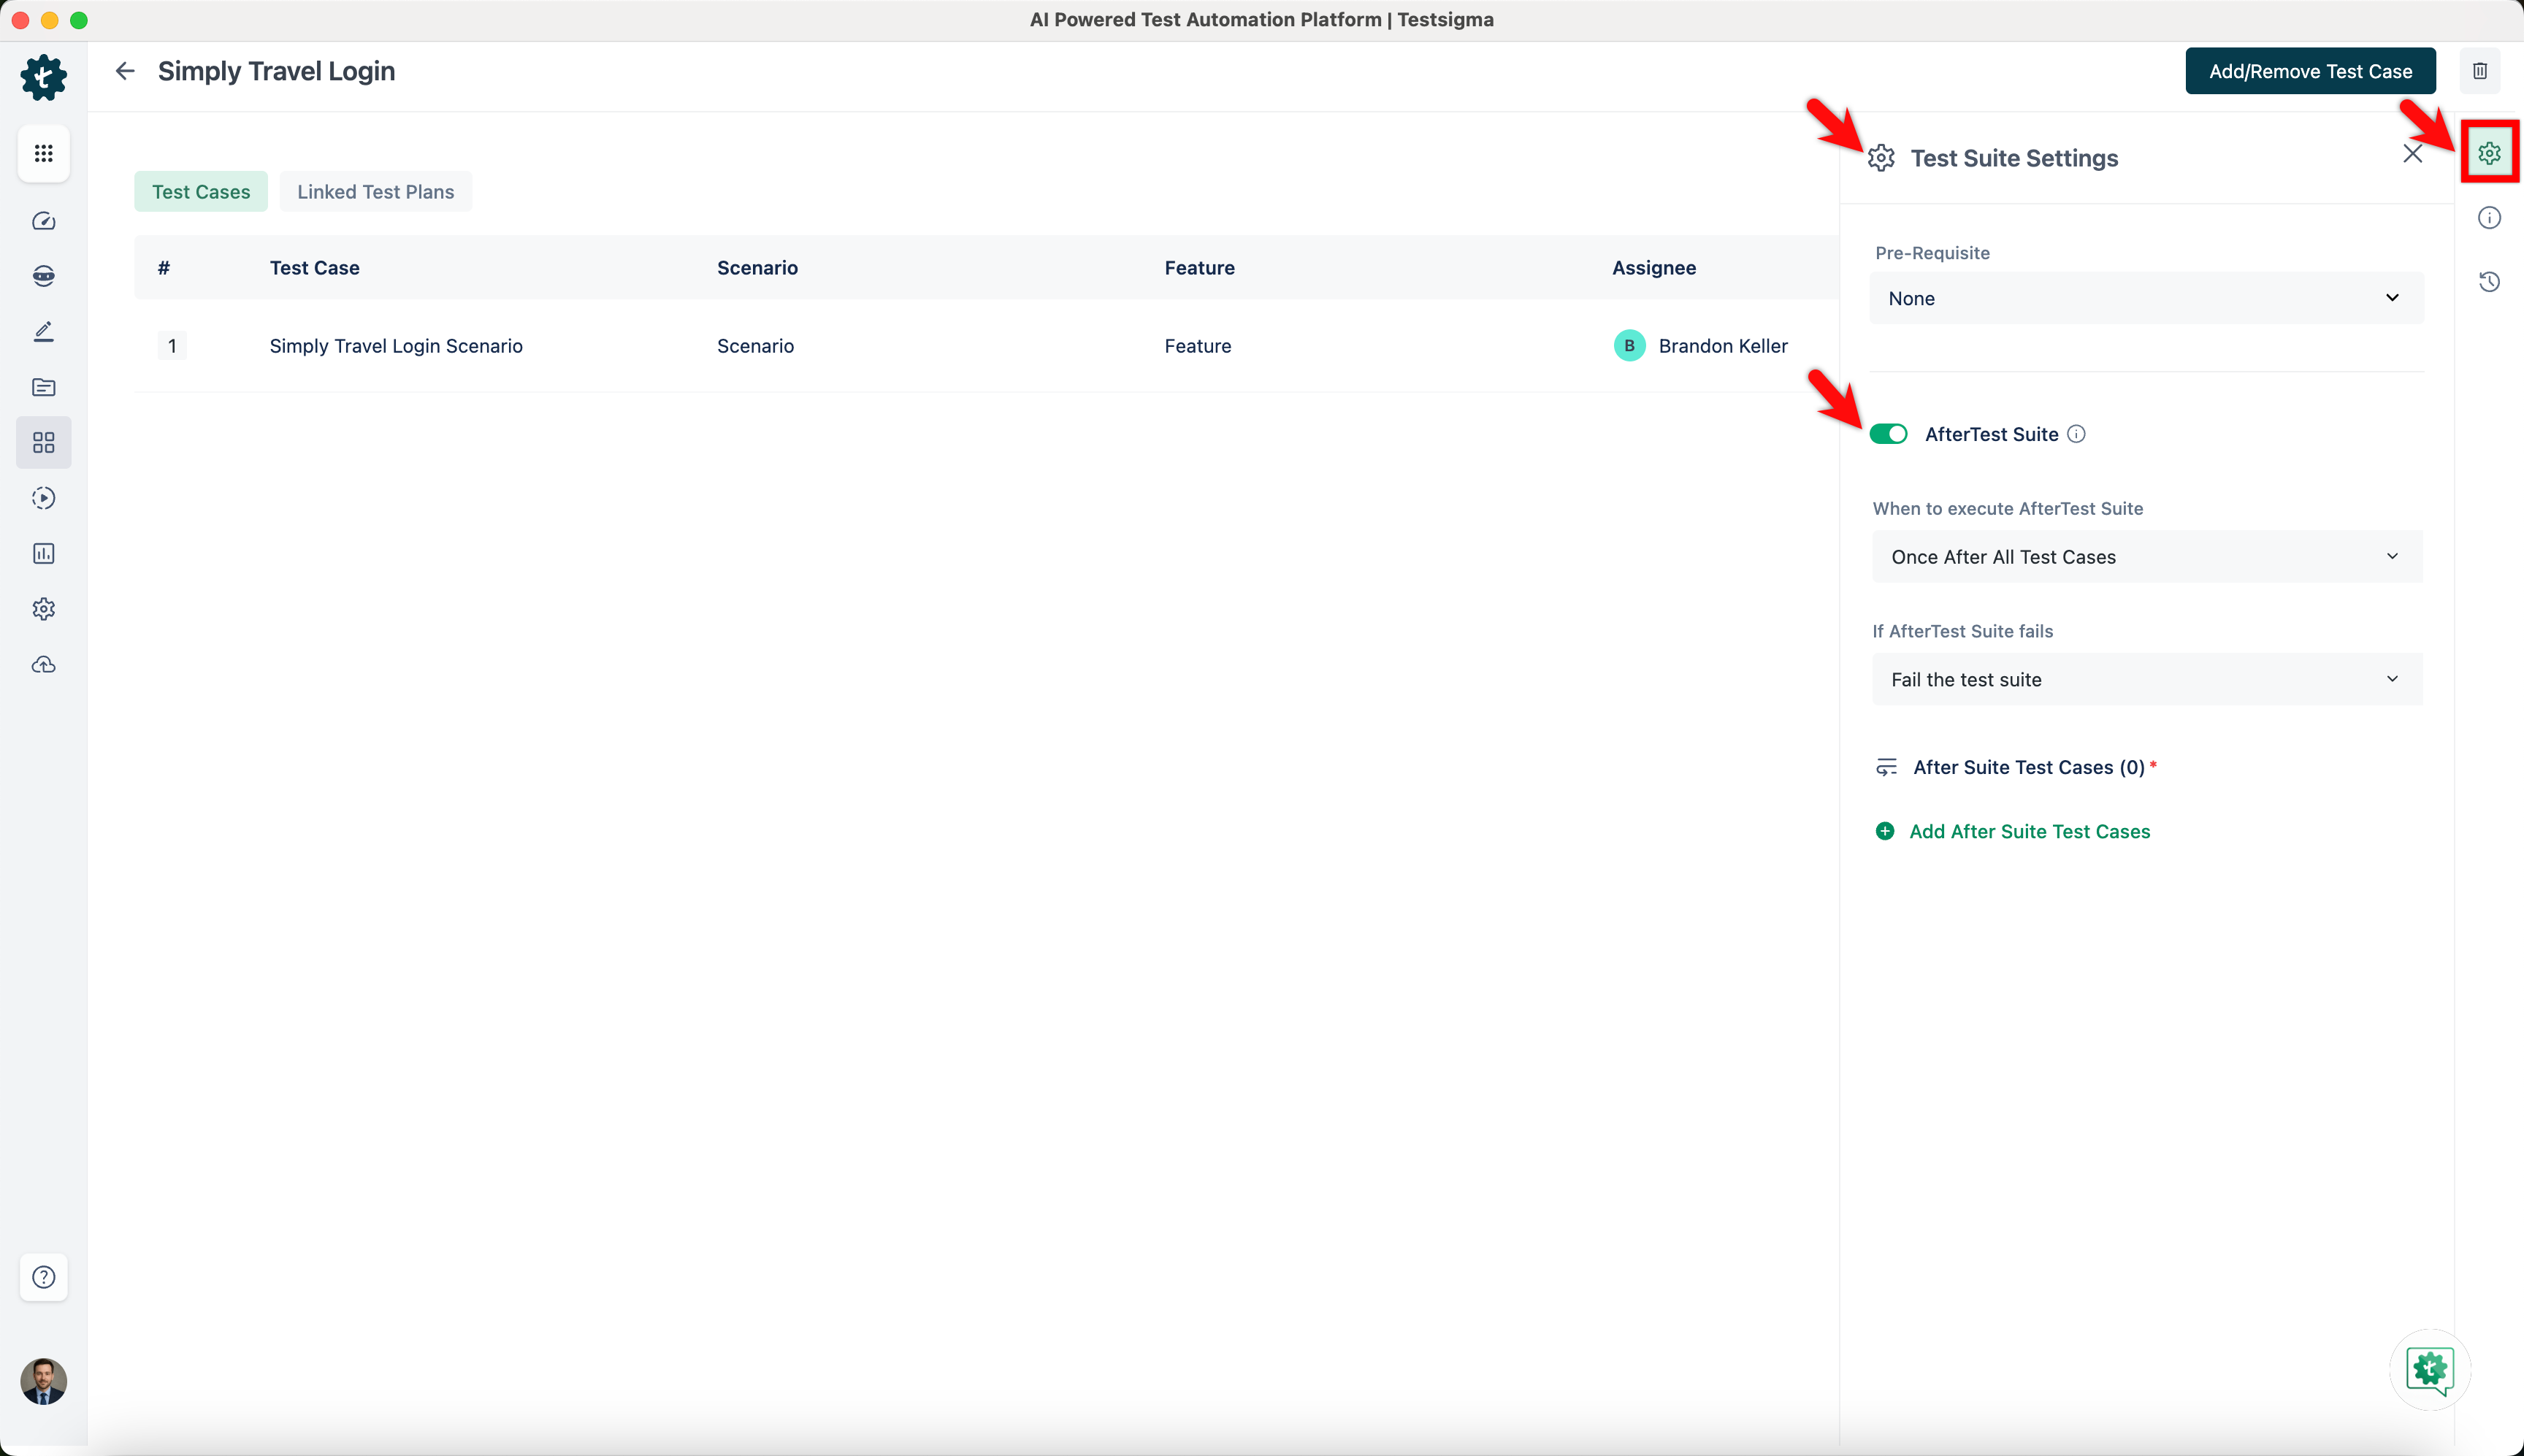Open the test runs play icon
Viewport: 2524px width, 1456px height.
(43, 497)
